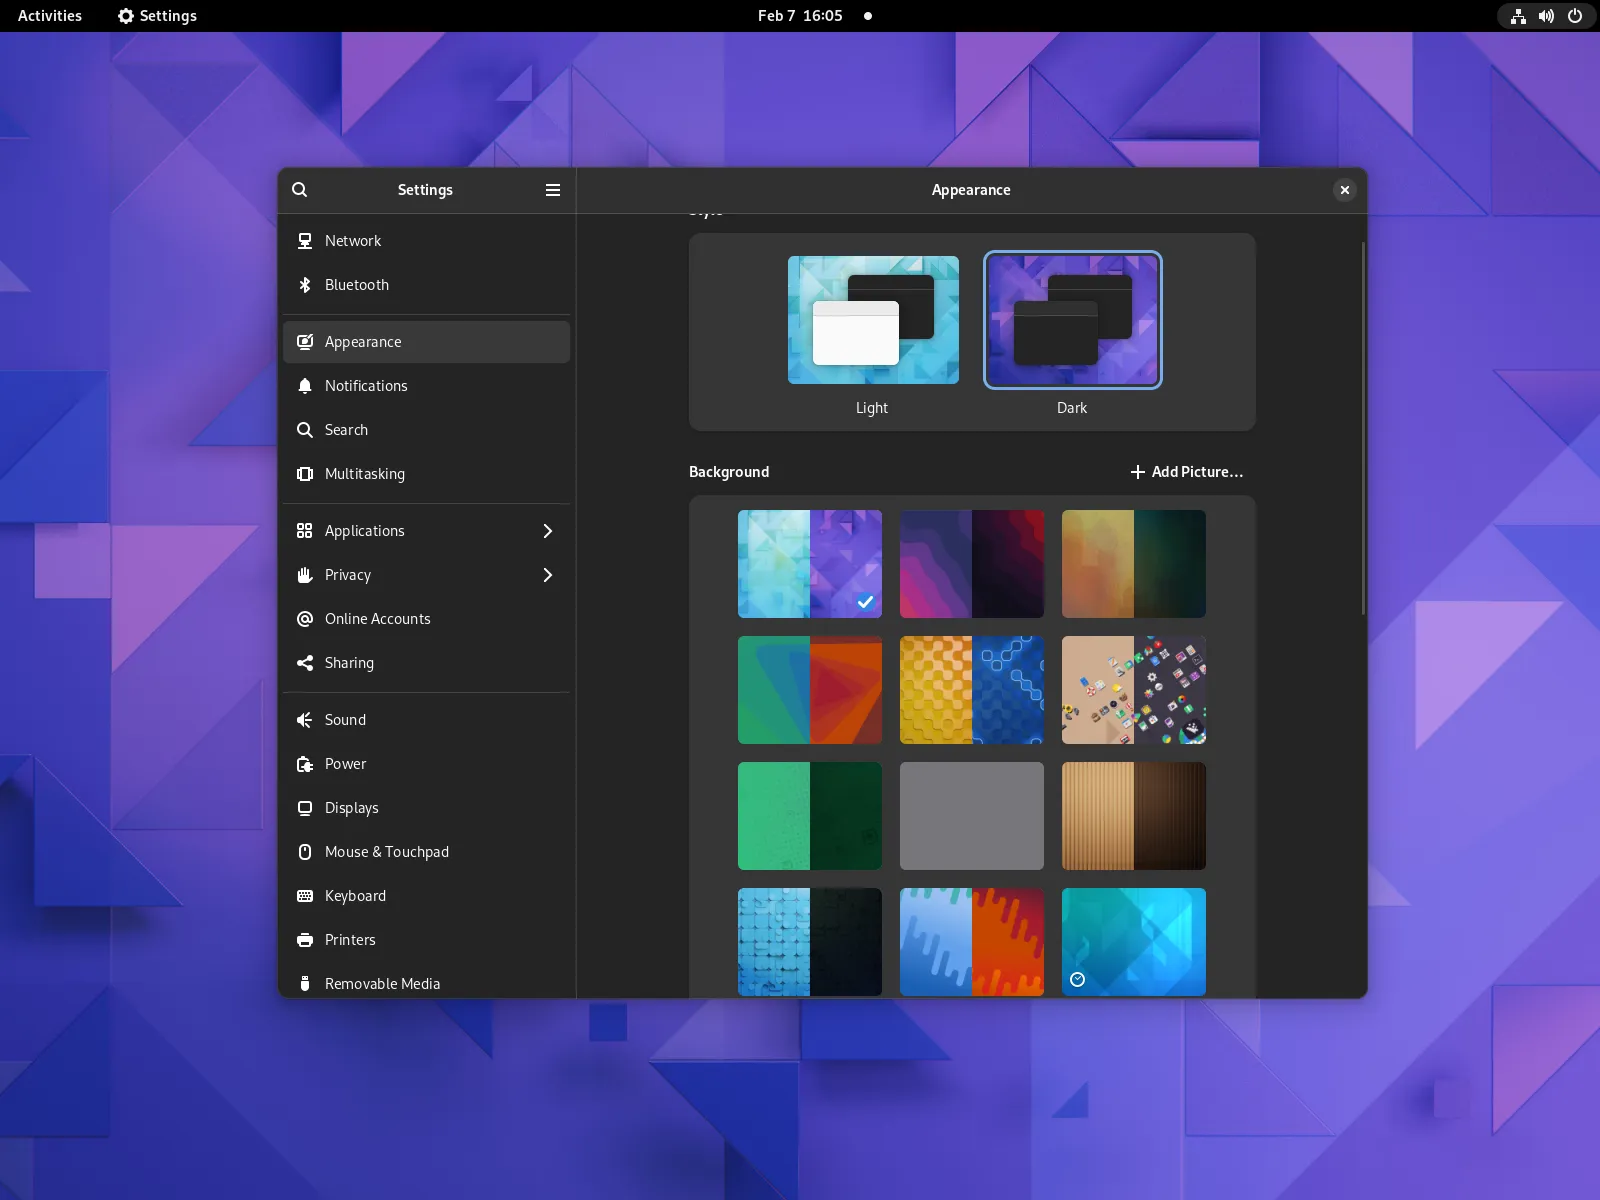1600x1200 pixels.
Task: Select the Light style option
Action: click(x=872, y=320)
